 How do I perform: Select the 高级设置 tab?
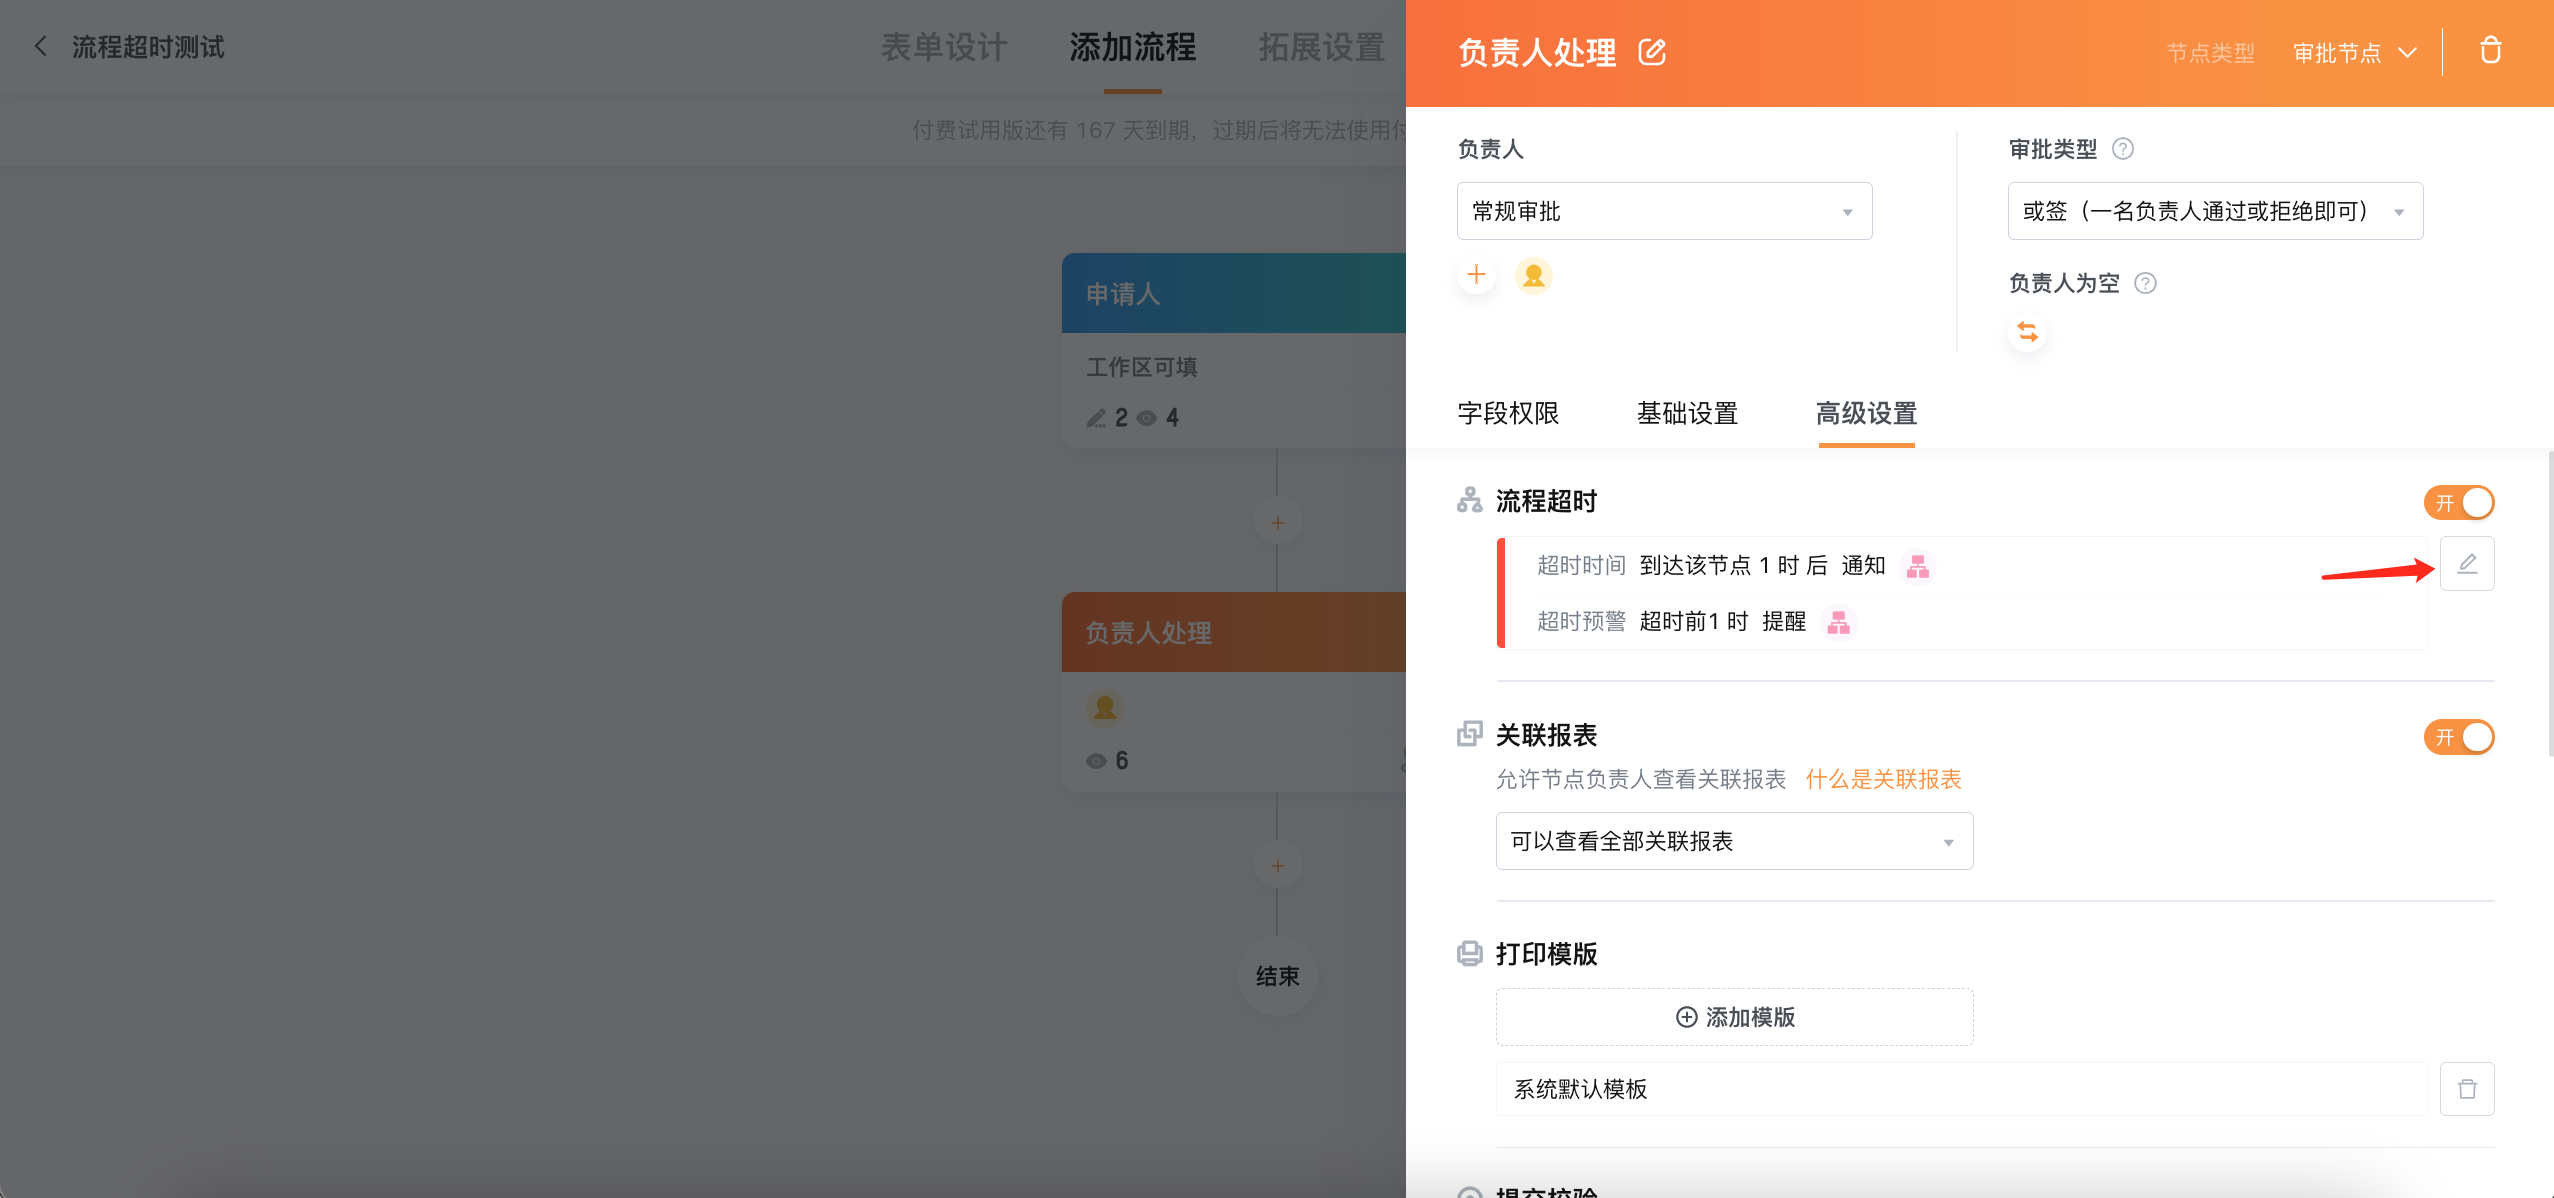[1866, 413]
